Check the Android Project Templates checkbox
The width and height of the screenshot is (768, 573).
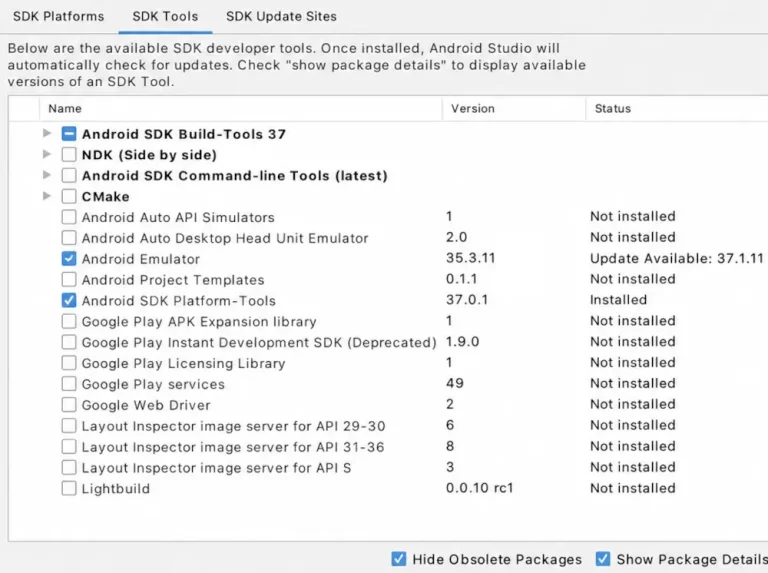coord(69,280)
